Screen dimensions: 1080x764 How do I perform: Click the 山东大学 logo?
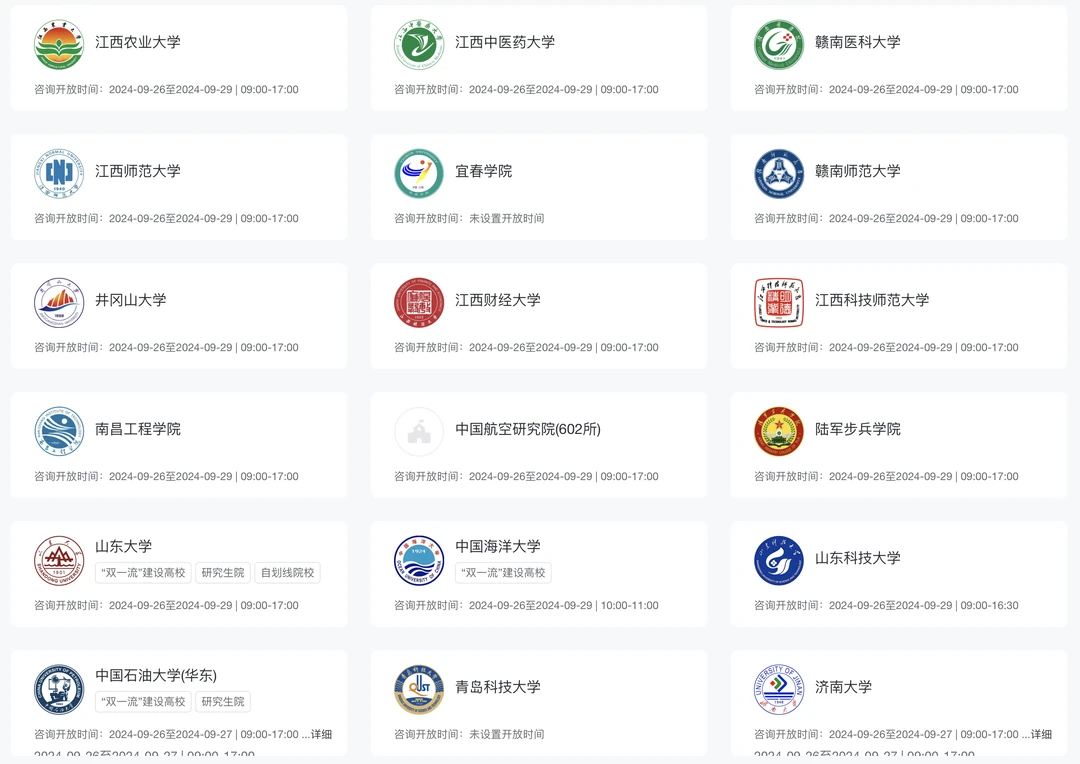pos(59,560)
